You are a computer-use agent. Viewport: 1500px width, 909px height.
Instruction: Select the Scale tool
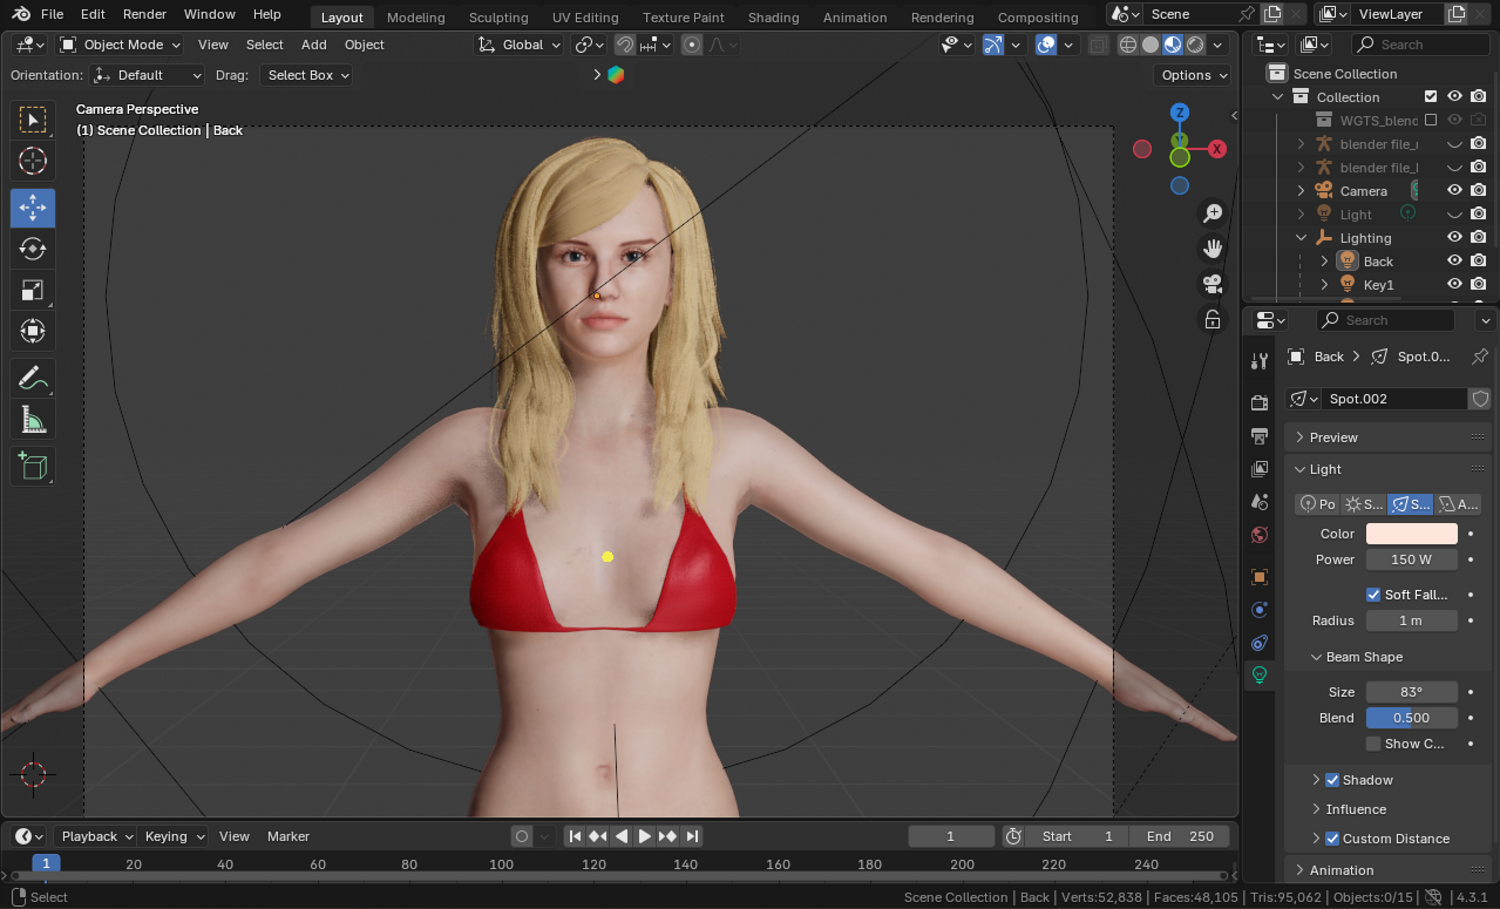click(33, 290)
